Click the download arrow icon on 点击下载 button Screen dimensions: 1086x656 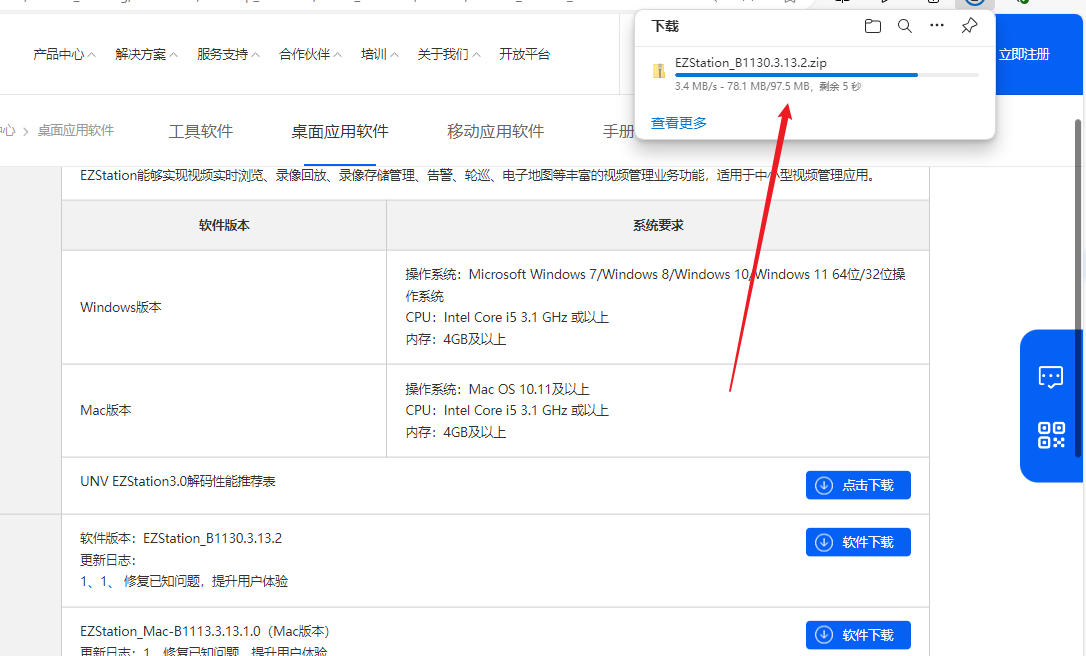click(x=824, y=485)
